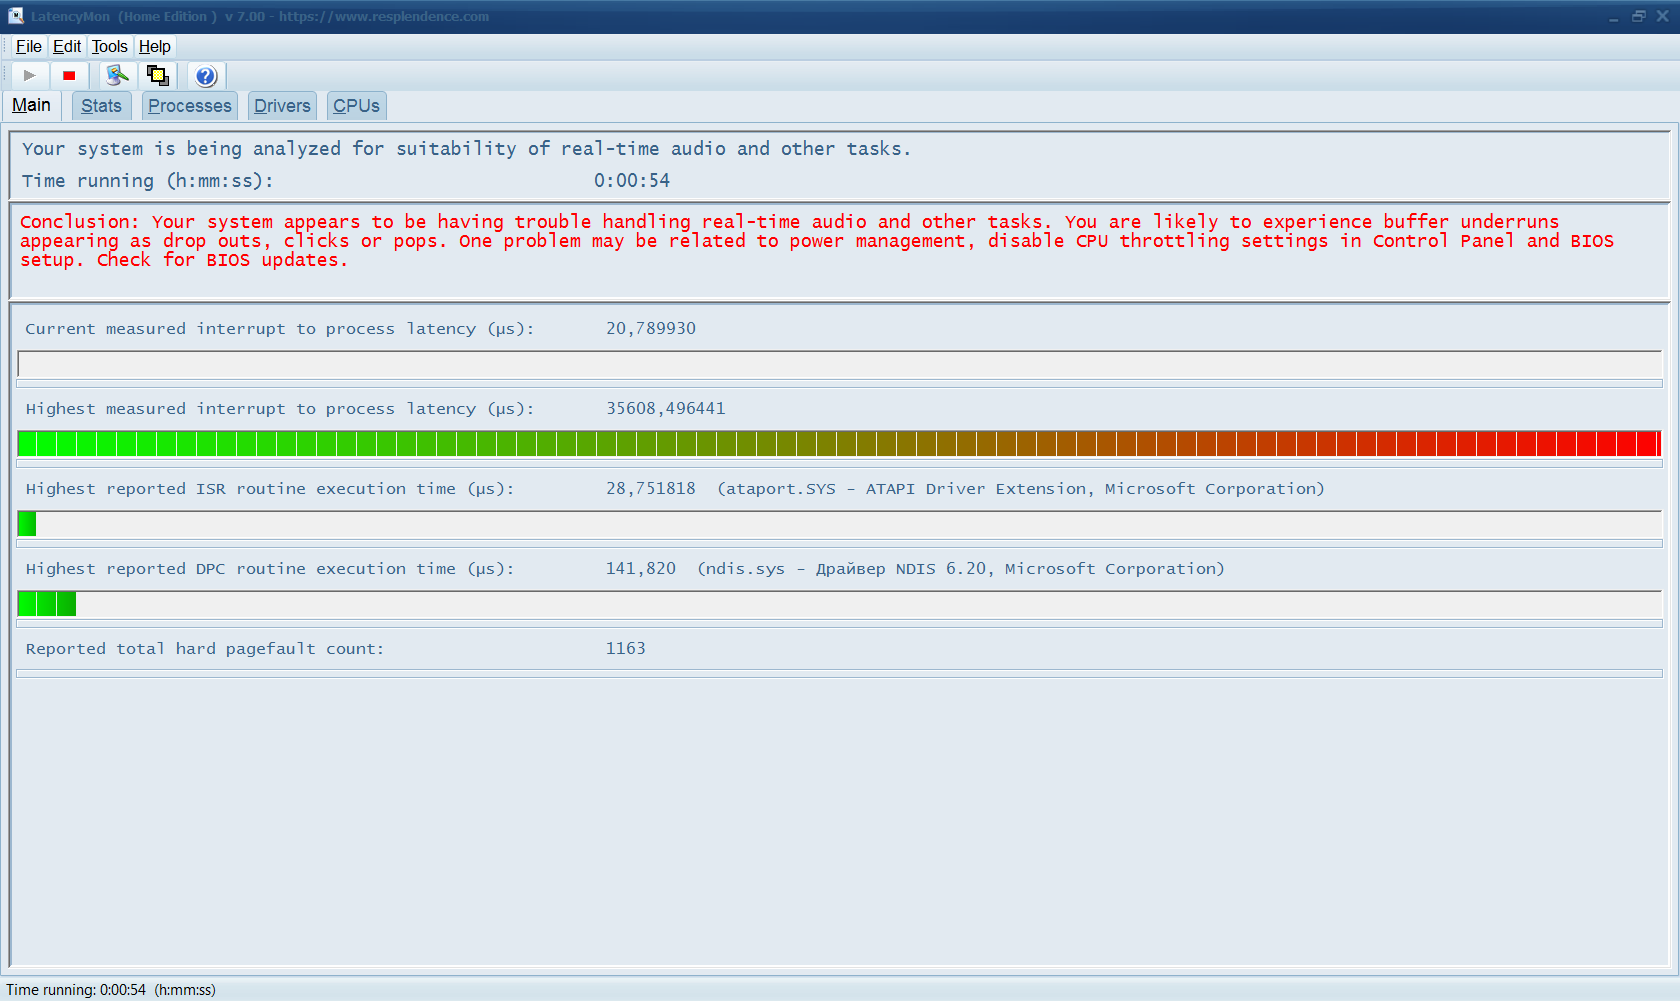Click the 'Reported total hard pagefault count' label
The image size is (1680, 1001).
pyautogui.click(x=205, y=648)
